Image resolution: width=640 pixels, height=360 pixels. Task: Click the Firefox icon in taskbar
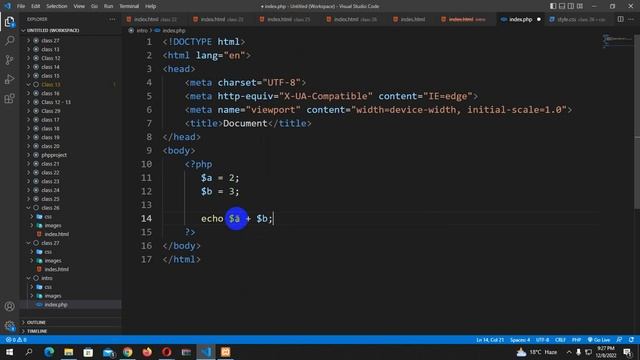147,352
